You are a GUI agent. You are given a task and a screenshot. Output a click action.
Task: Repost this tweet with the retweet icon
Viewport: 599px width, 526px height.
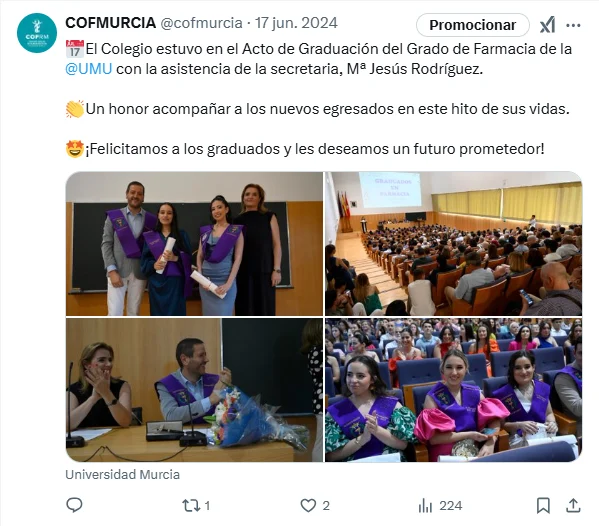(191, 506)
